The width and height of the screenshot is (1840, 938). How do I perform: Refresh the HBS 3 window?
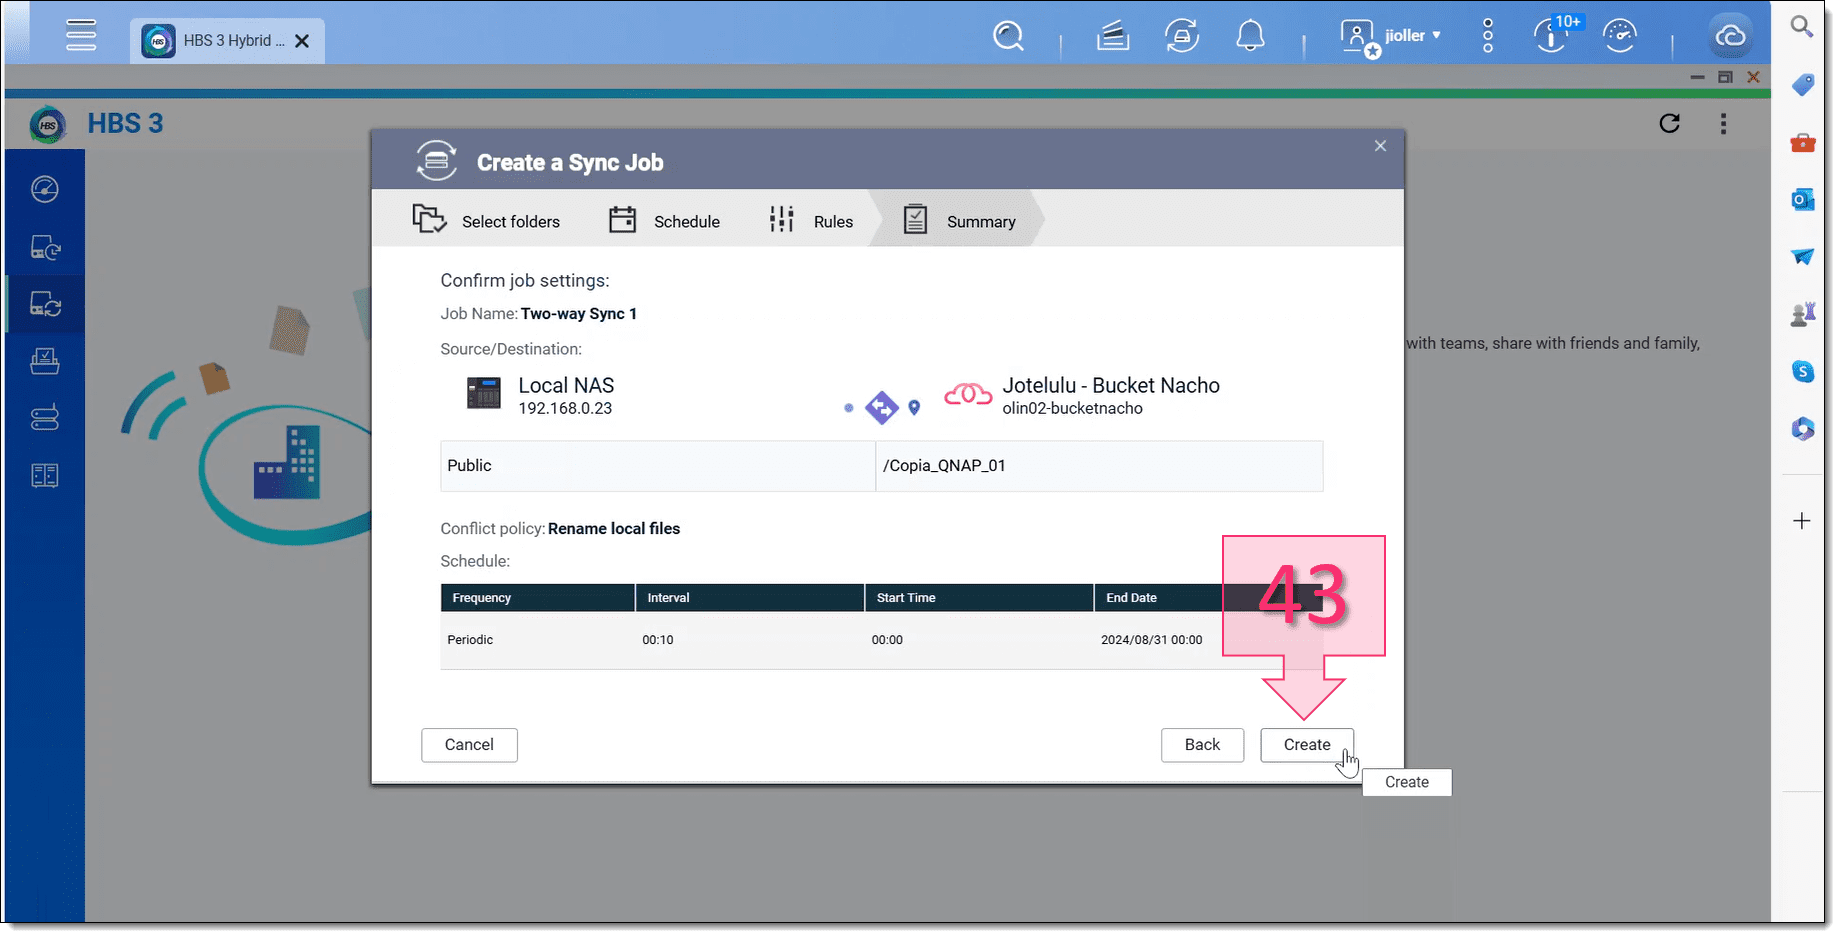[x=1669, y=123]
